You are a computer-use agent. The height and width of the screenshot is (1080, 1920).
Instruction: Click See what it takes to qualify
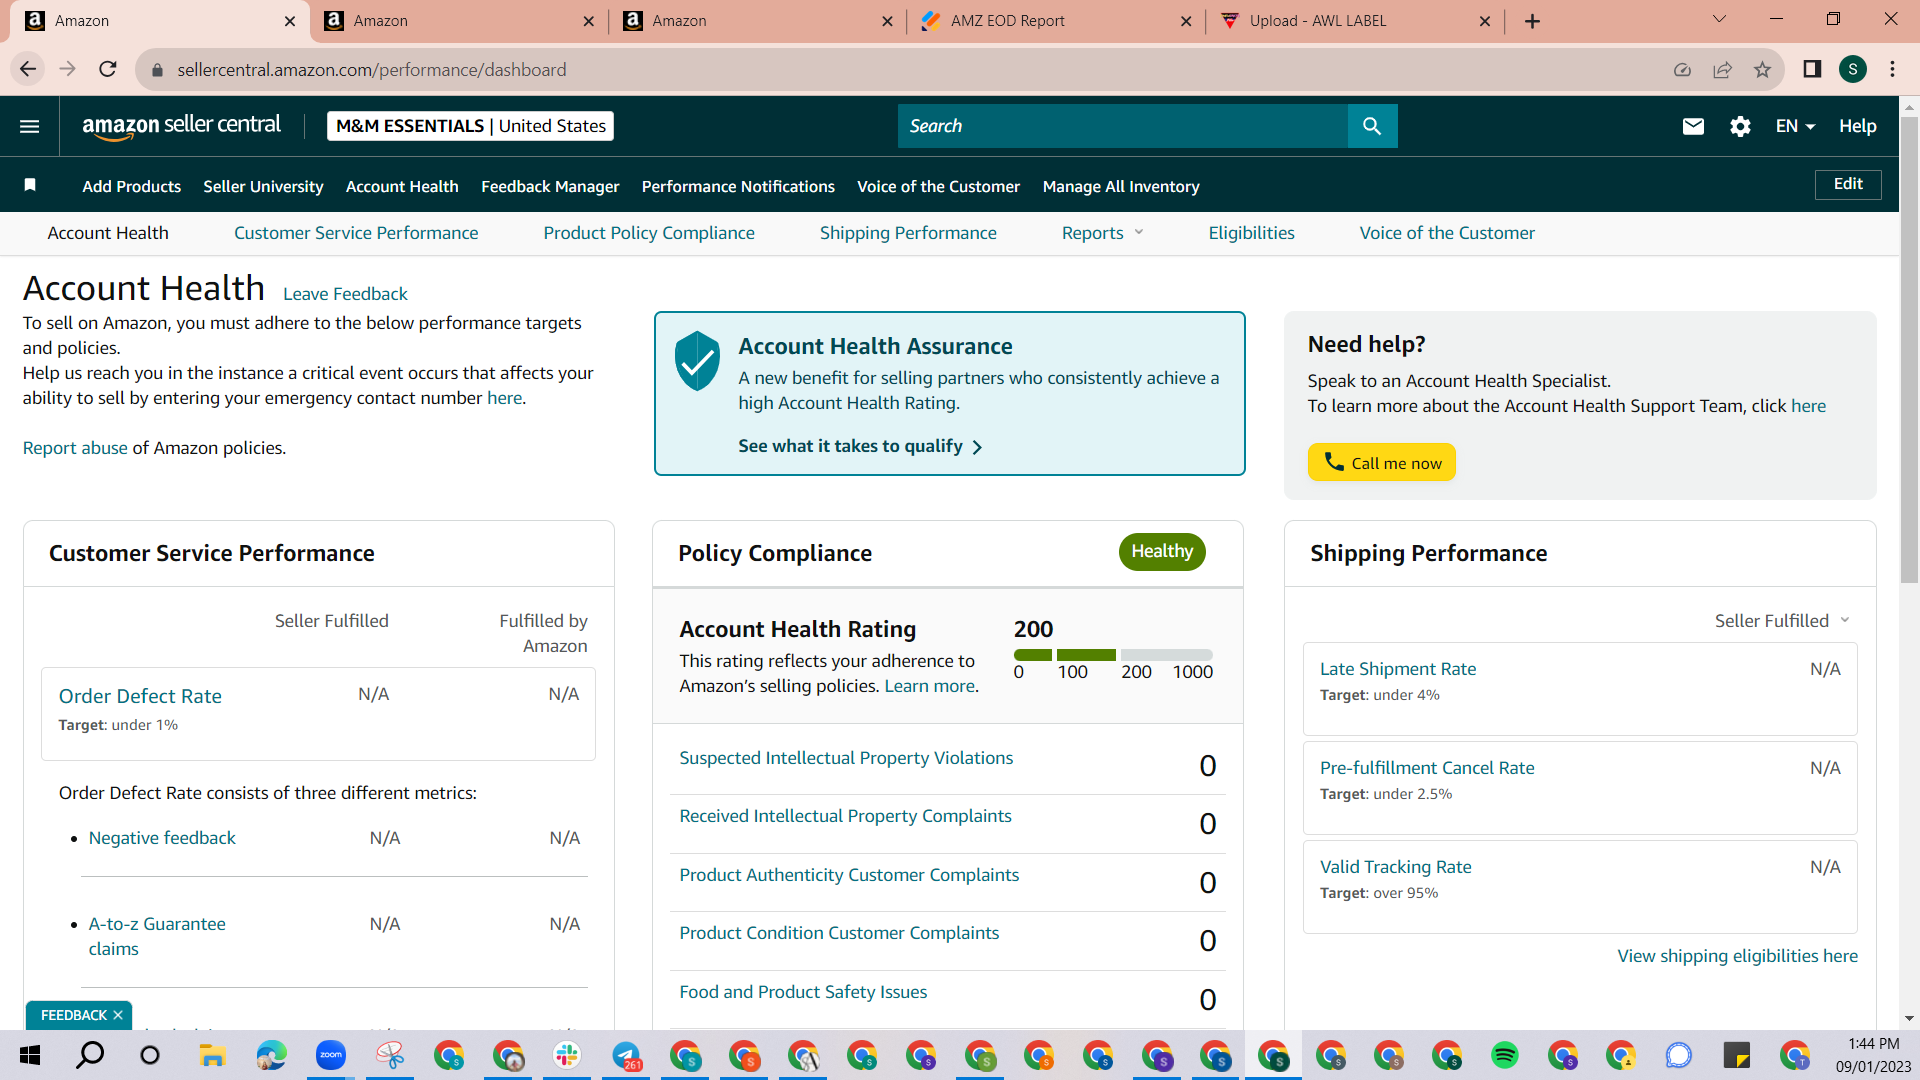pyautogui.click(x=860, y=446)
